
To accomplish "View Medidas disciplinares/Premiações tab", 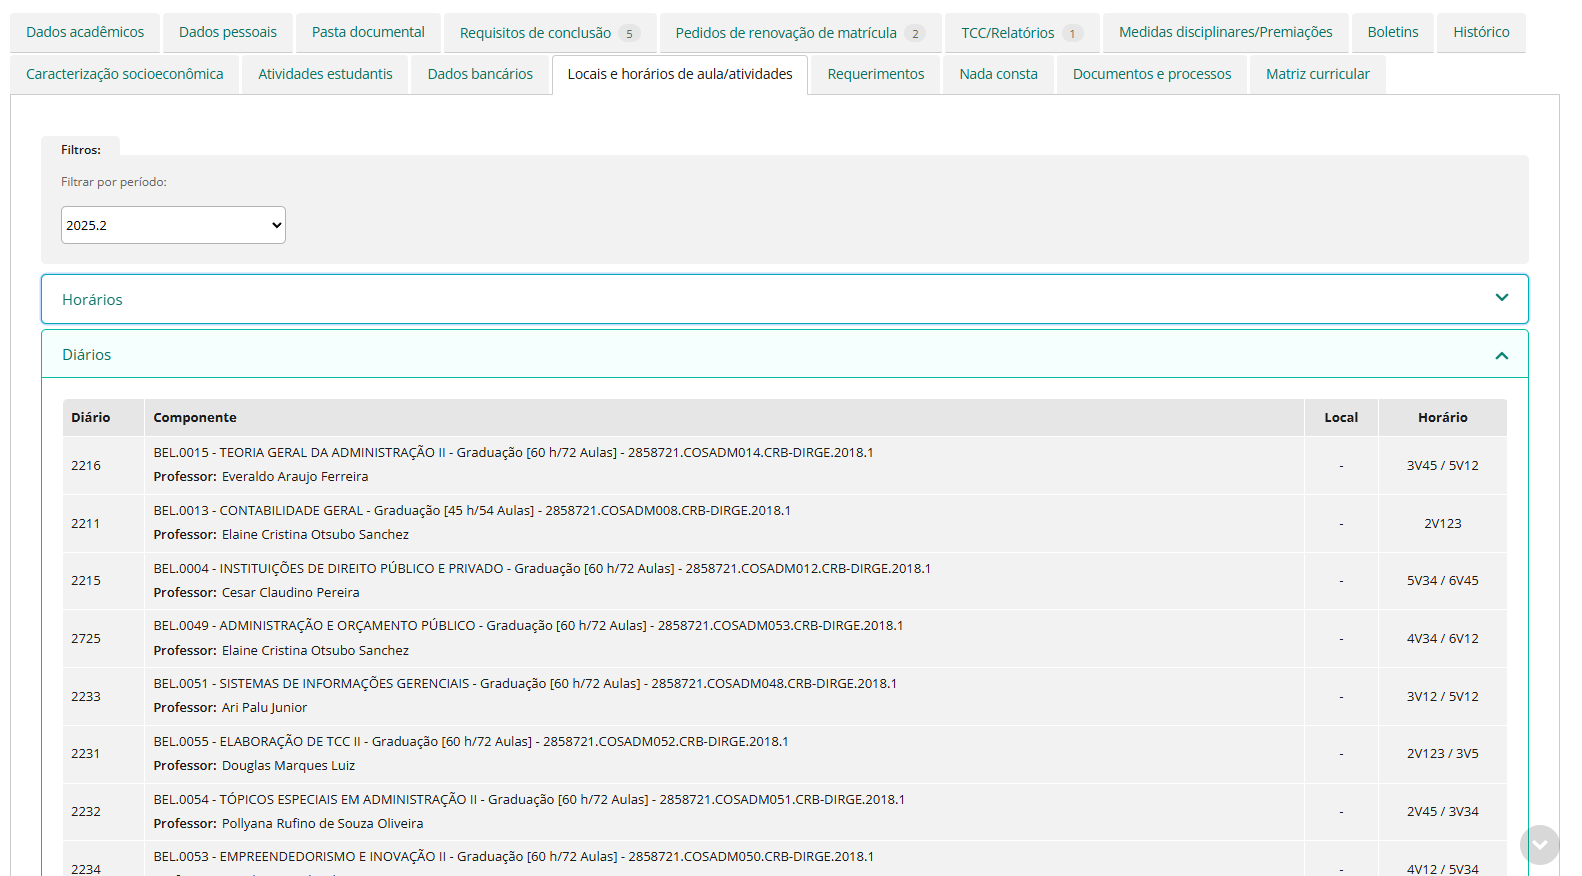I will pos(1225,33).
